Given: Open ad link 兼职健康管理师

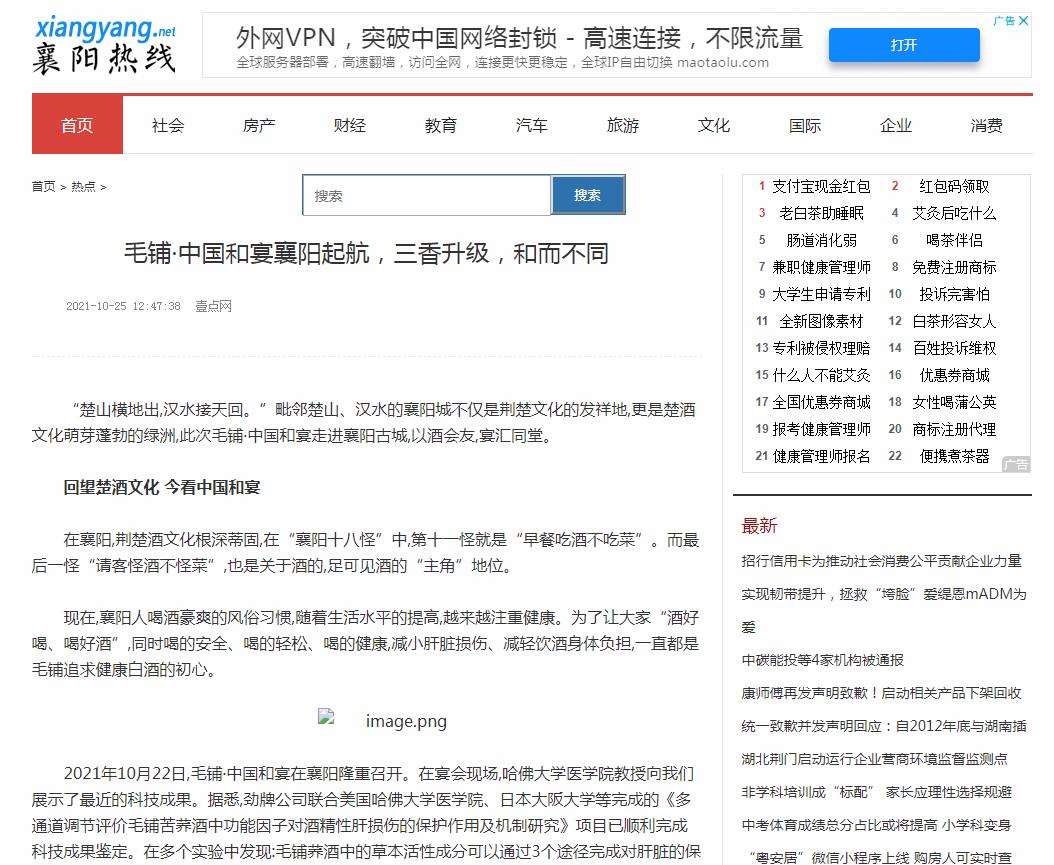Looking at the screenshot, I should (821, 267).
